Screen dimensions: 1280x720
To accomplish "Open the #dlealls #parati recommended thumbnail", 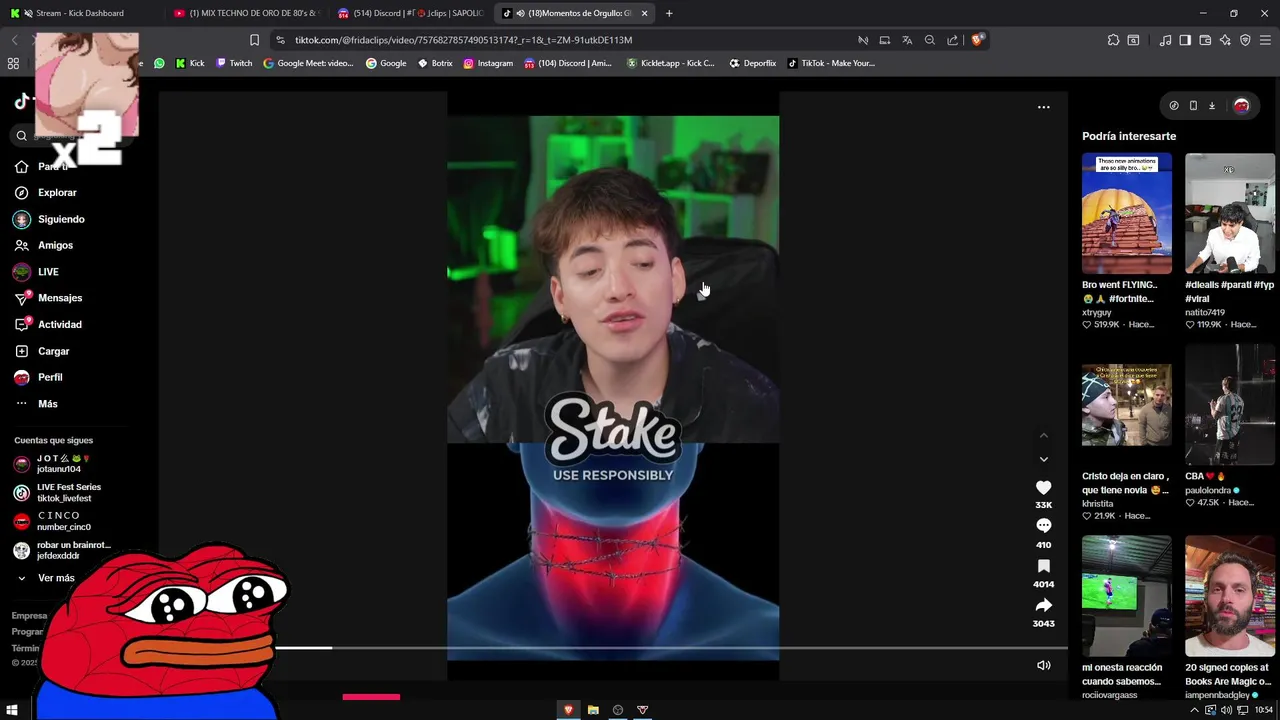I will (1230, 213).
